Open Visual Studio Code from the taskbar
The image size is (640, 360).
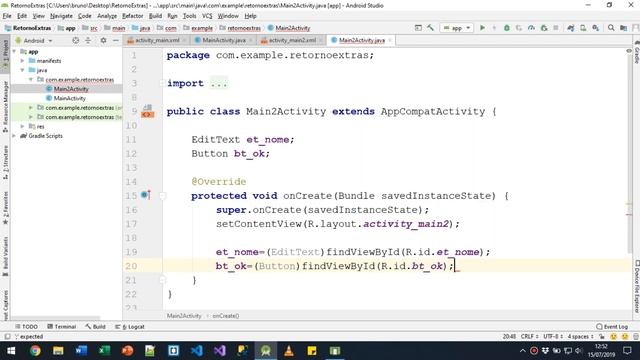tap(196, 351)
